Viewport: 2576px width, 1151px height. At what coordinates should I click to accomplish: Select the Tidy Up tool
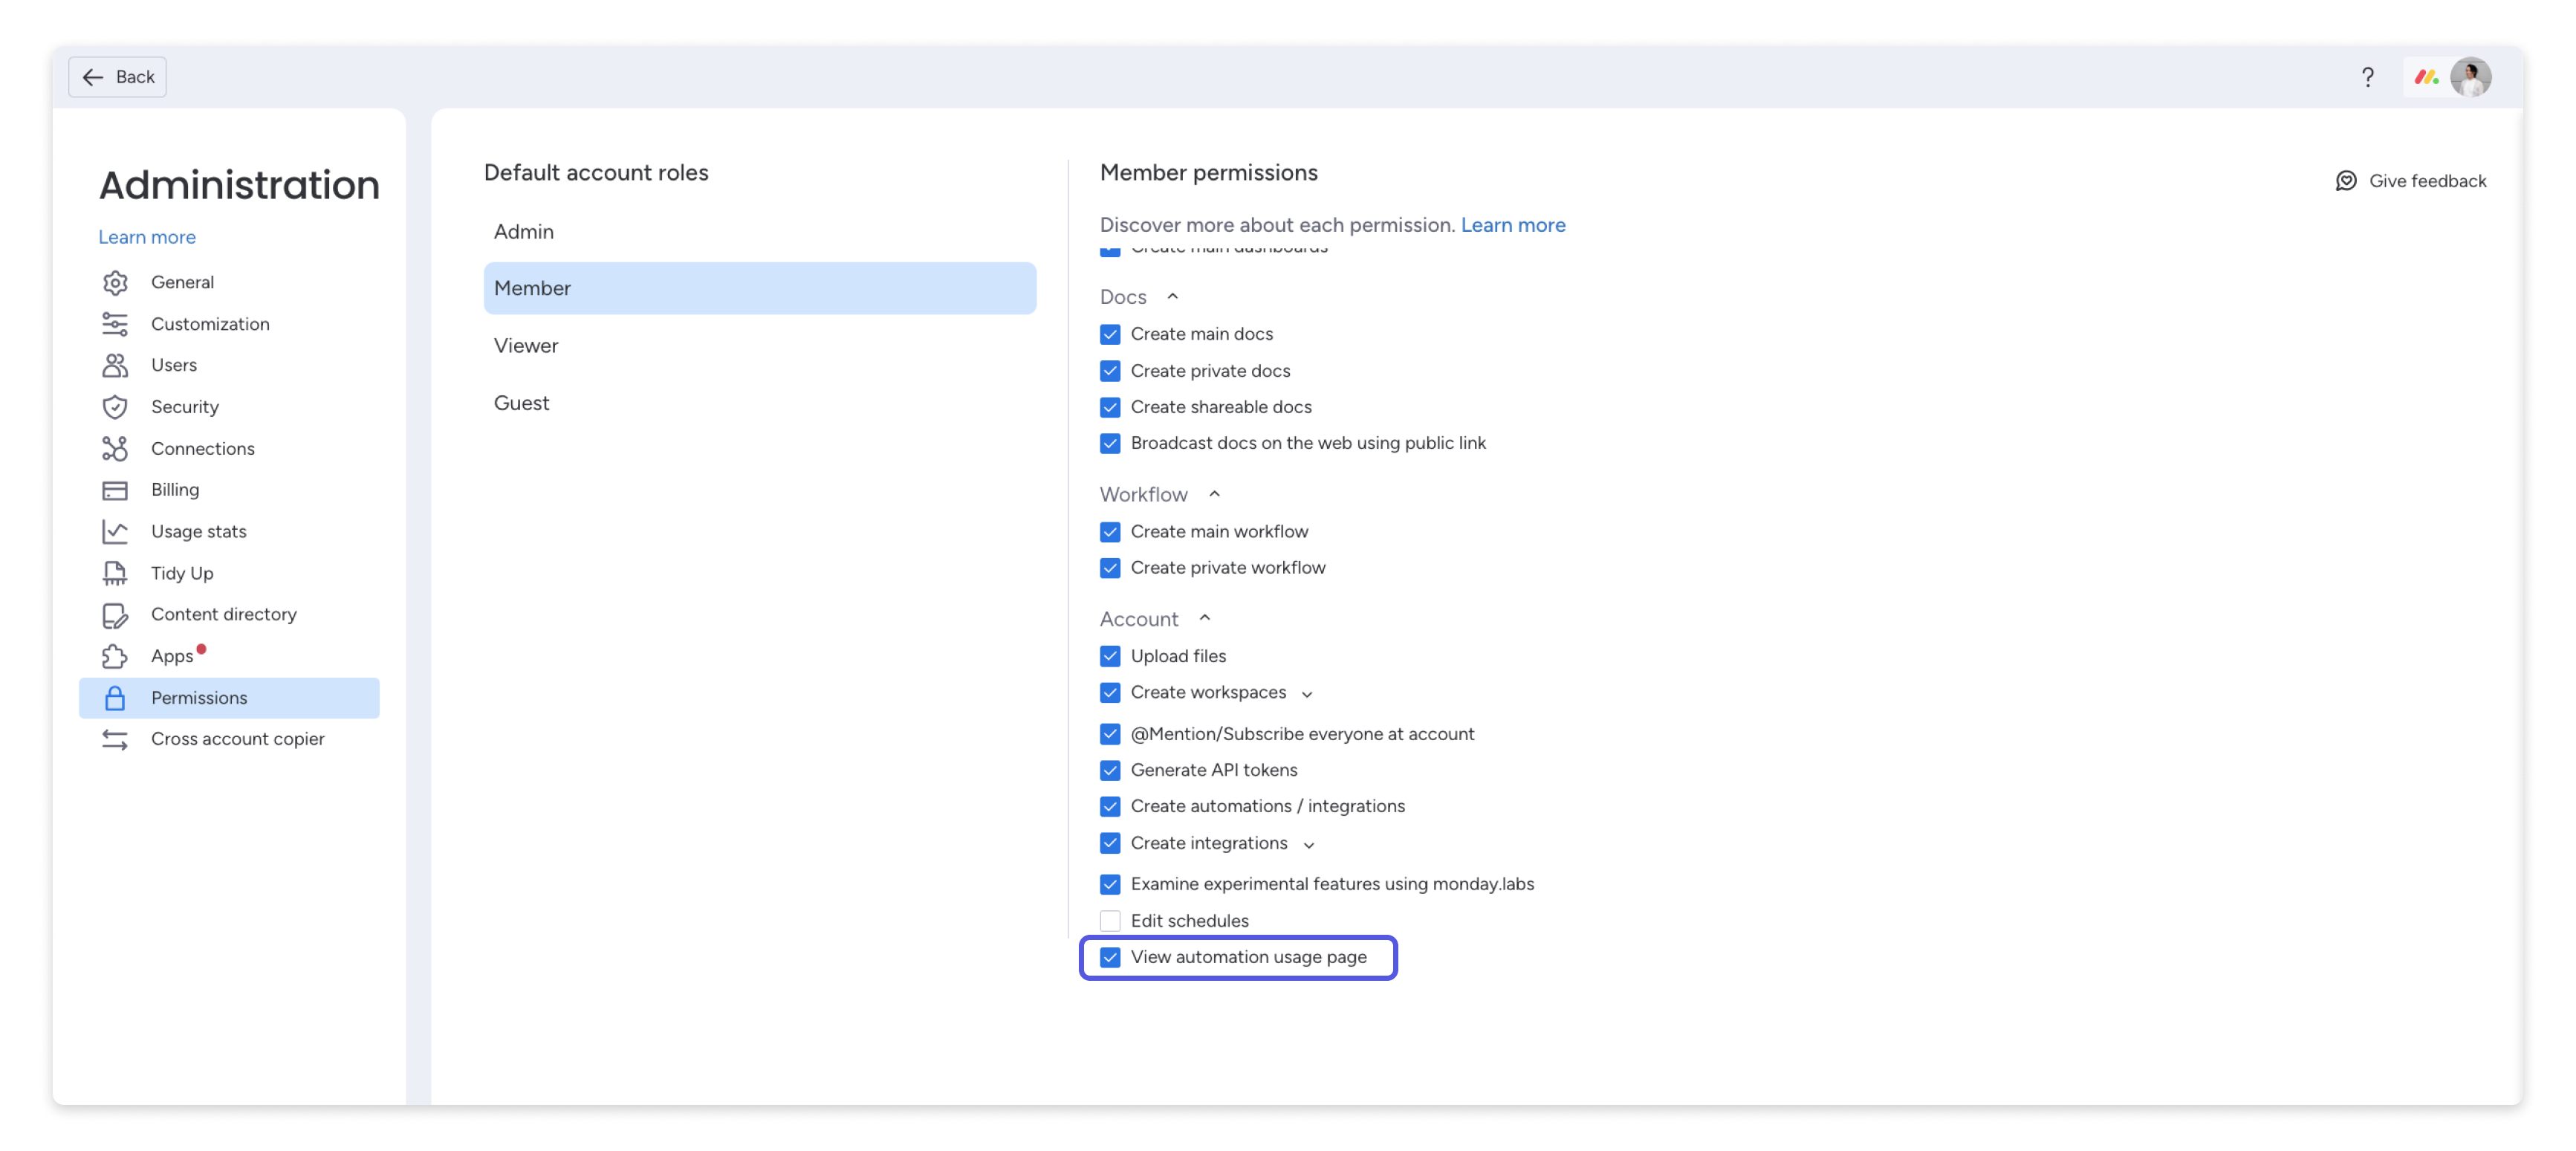[182, 573]
